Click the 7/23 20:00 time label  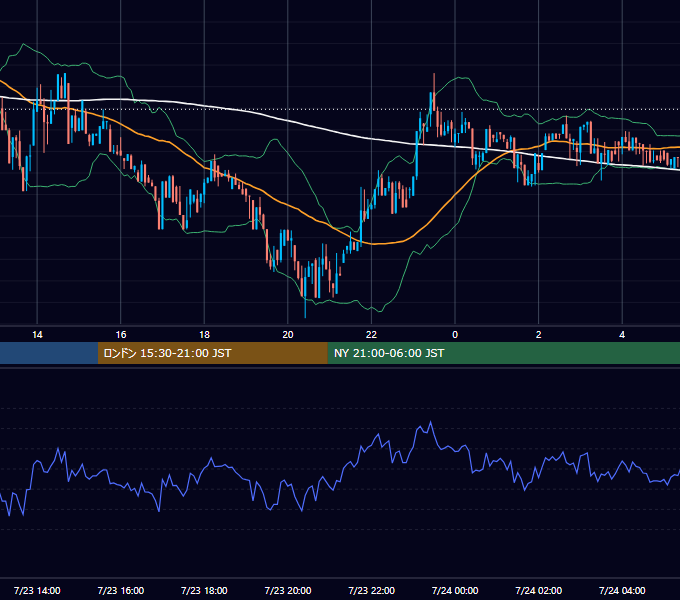tap(288, 590)
